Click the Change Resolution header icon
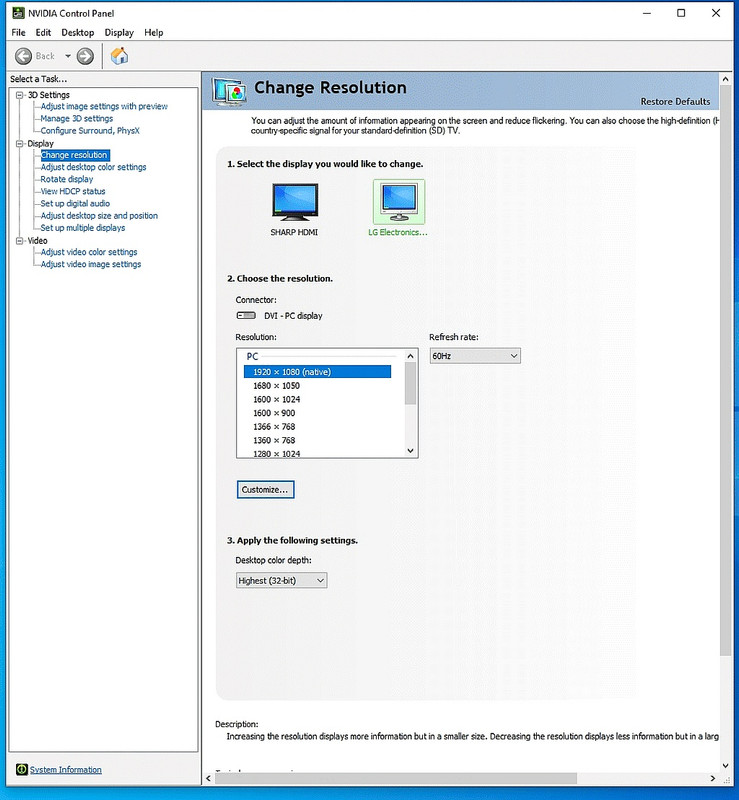Image resolution: width=739 pixels, height=800 pixels. pos(229,92)
